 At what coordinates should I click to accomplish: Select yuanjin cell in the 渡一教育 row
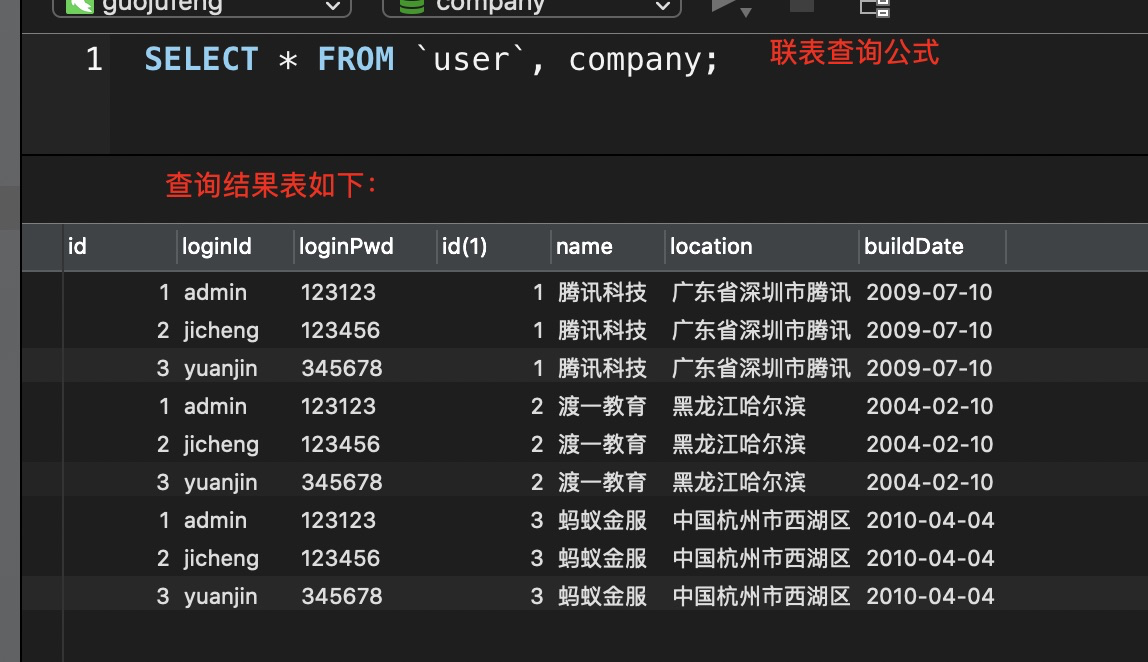(220, 483)
